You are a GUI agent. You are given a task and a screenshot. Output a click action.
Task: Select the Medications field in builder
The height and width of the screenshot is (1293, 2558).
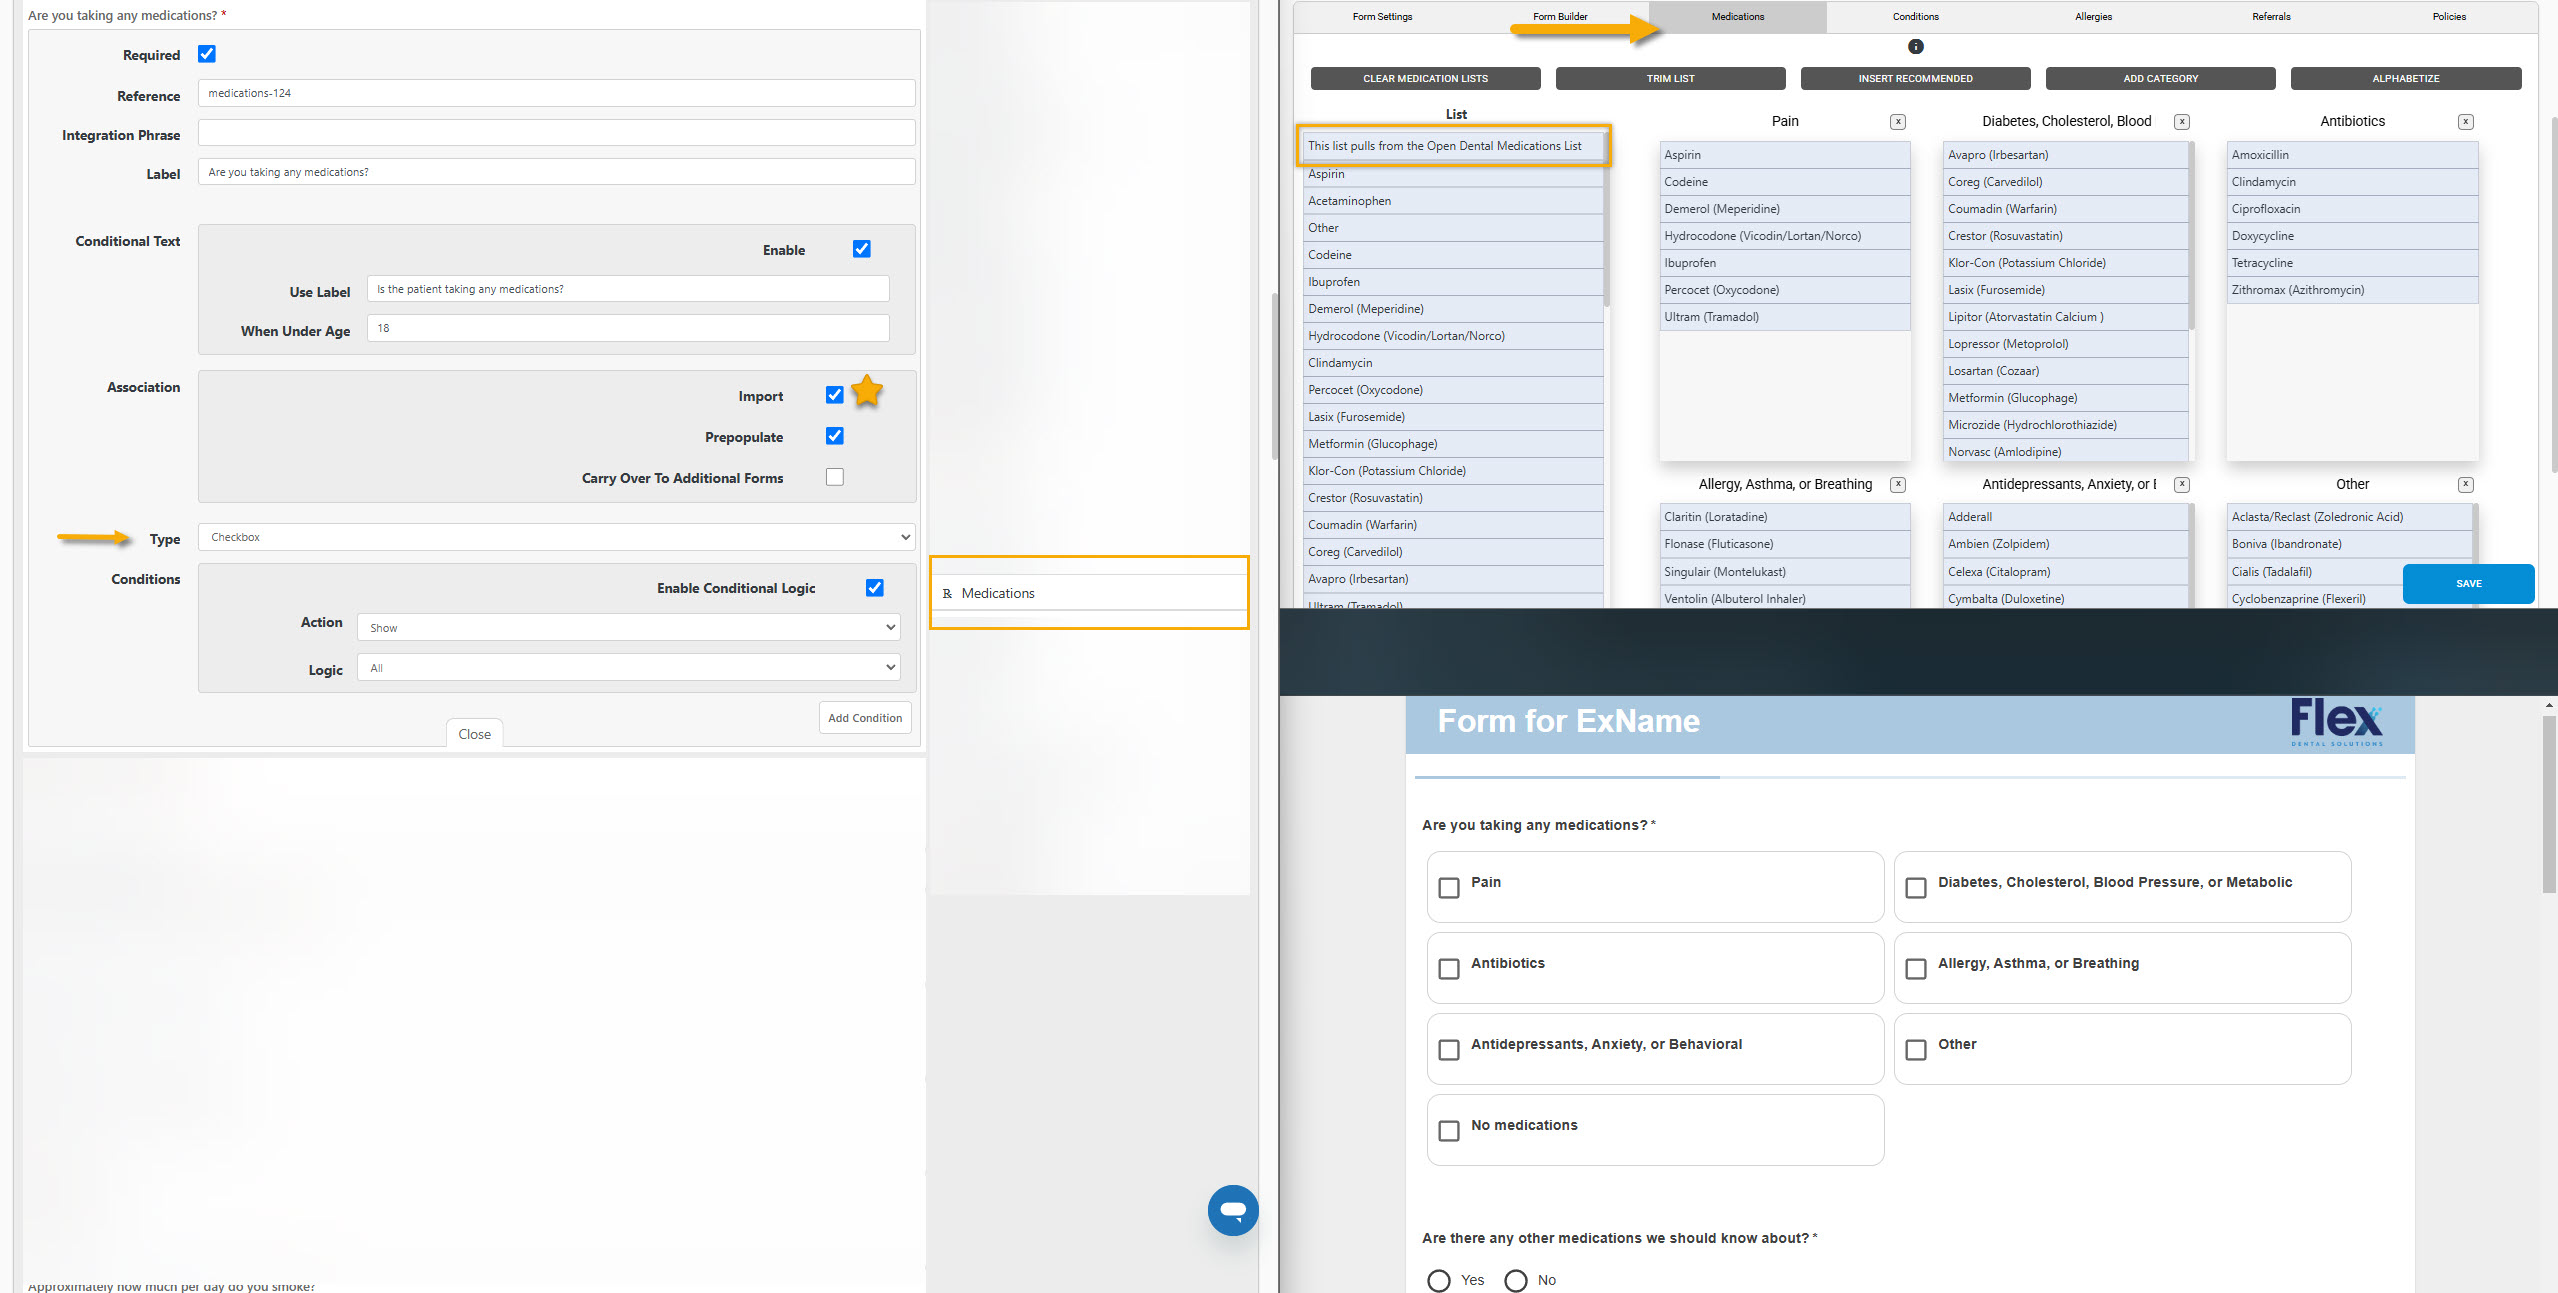coord(1089,593)
